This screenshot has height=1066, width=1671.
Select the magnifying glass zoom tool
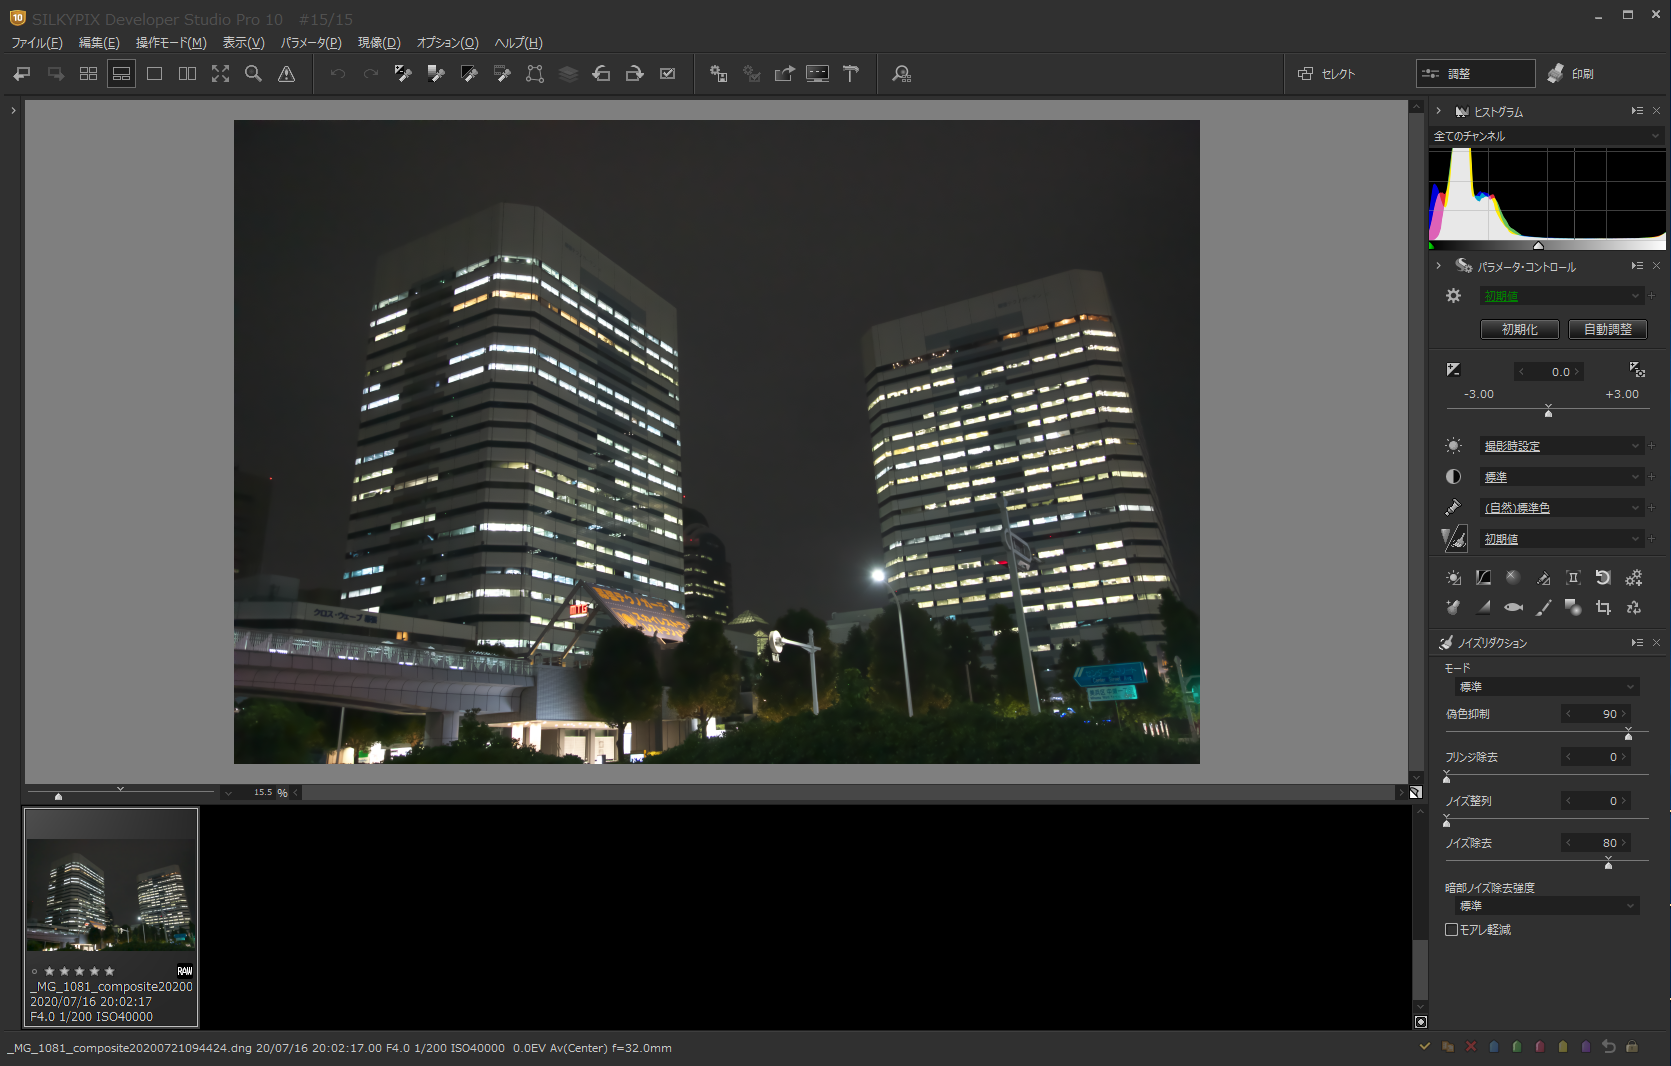coord(253,74)
